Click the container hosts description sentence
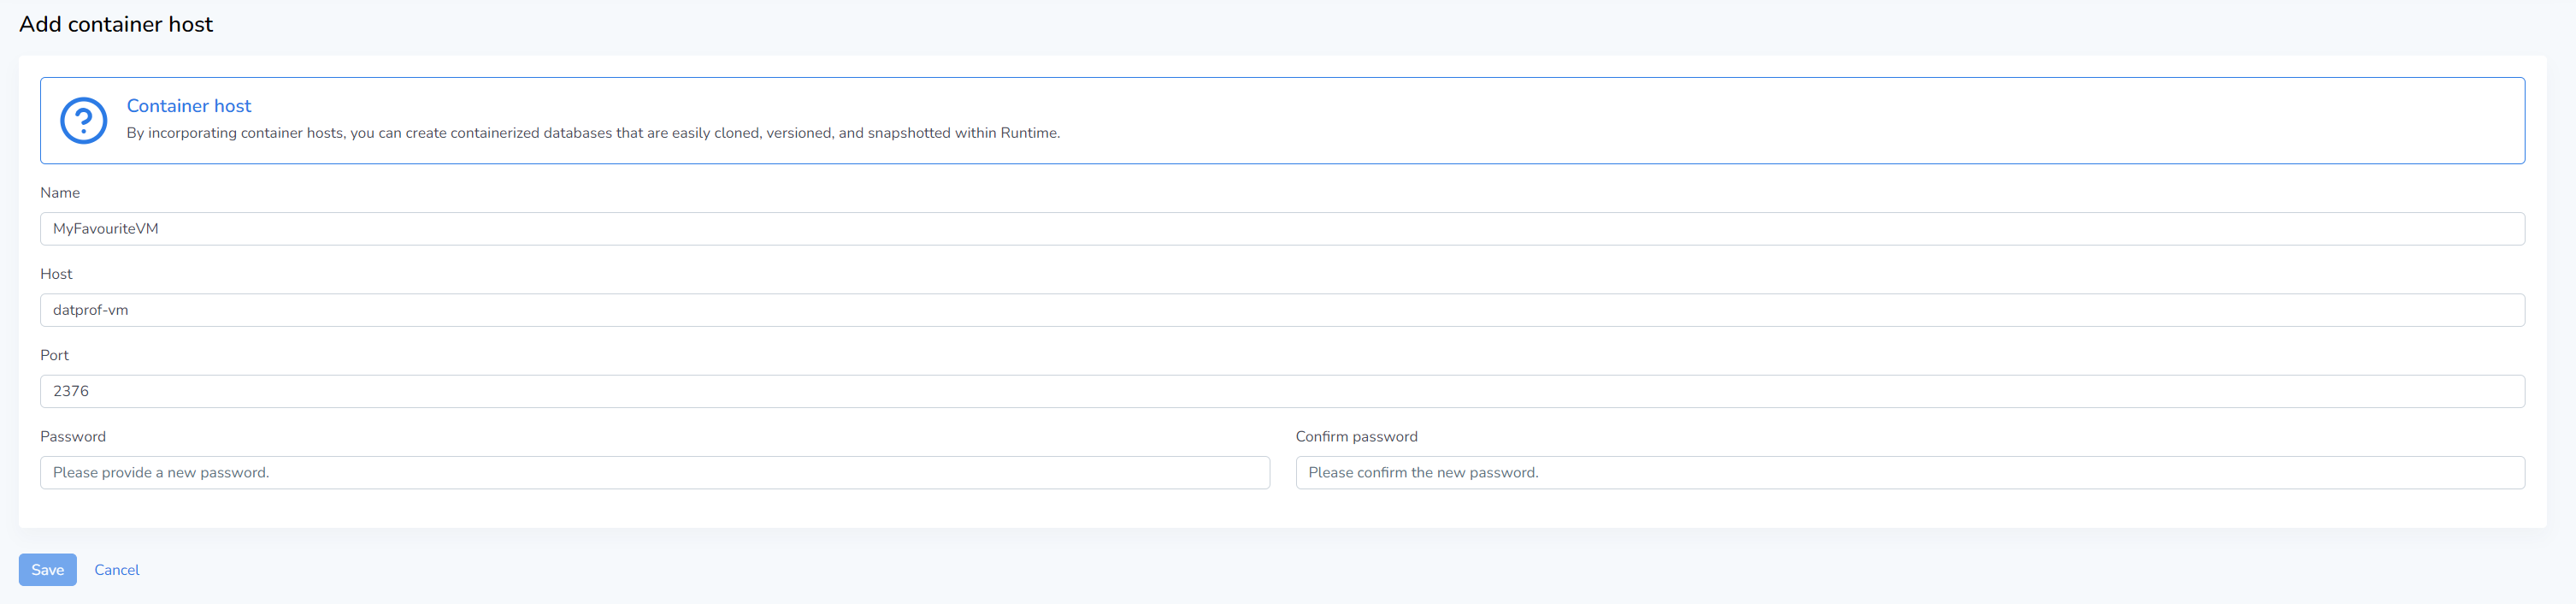 (593, 133)
